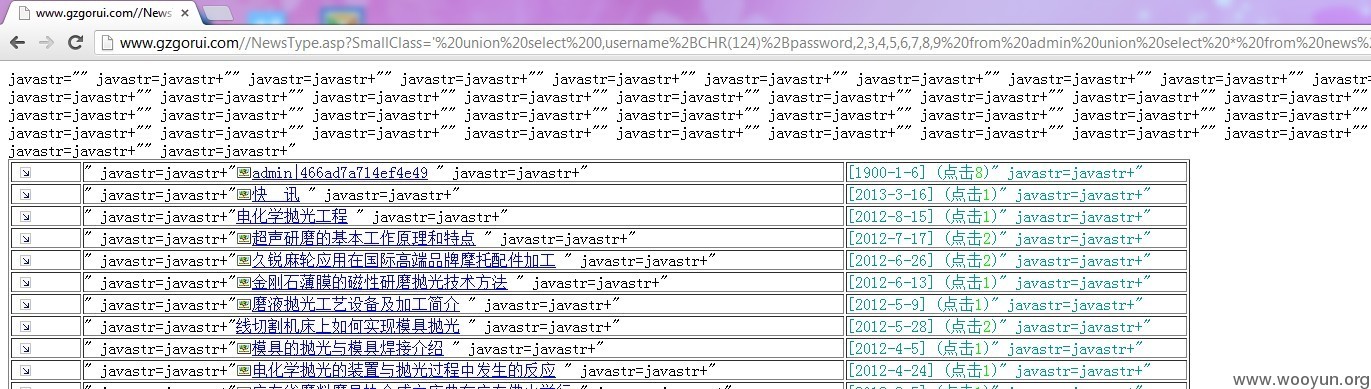This screenshot has height=389, width=1371.
Task: Click the small image icon before 快 讯
Action: (x=244, y=195)
